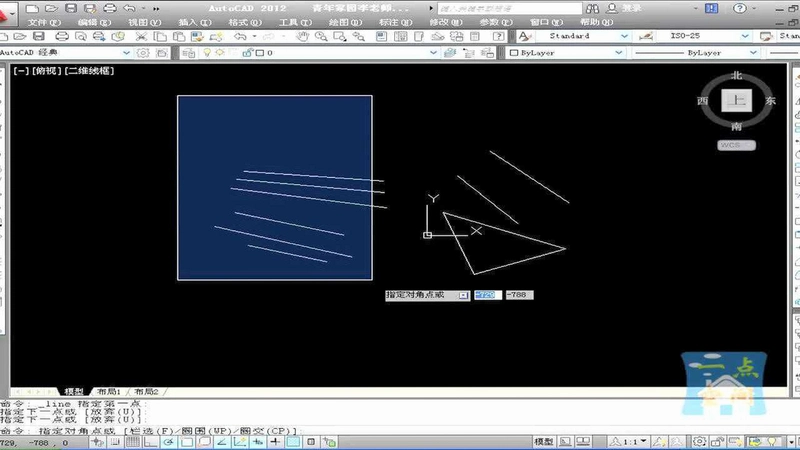The height and width of the screenshot is (450, 800).
Task: Open Plot Preview from the standard toolbar
Action: pyautogui.click(x=81, y=36)
